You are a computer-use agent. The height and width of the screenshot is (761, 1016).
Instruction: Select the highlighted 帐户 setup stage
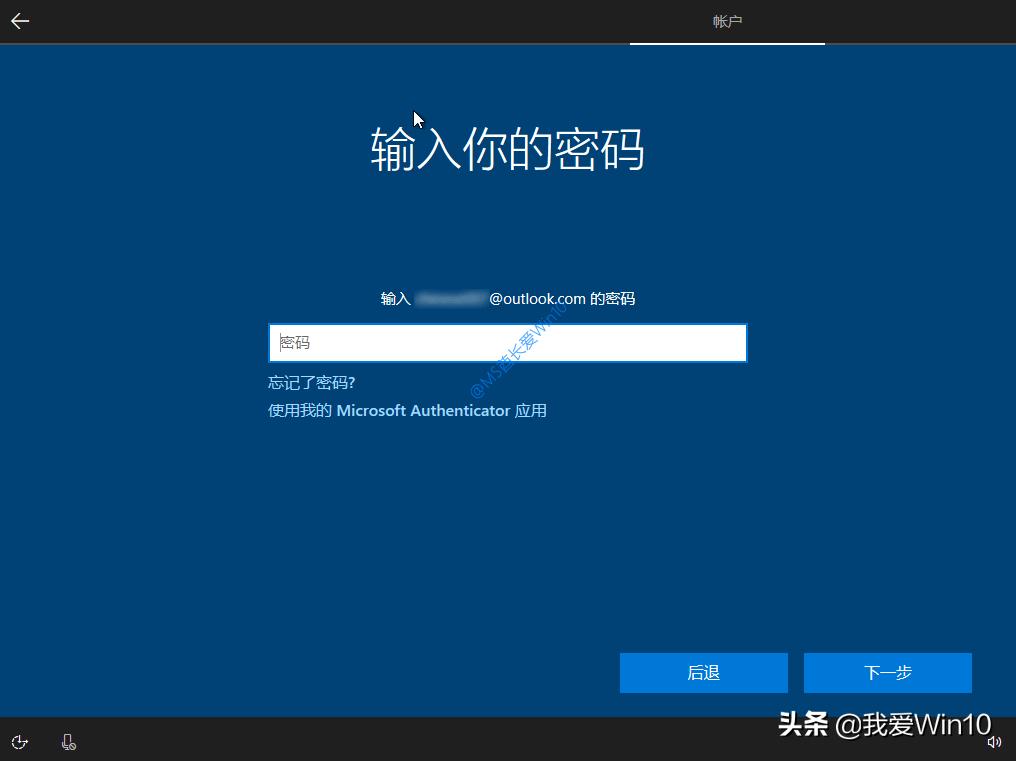coord(727,21)
